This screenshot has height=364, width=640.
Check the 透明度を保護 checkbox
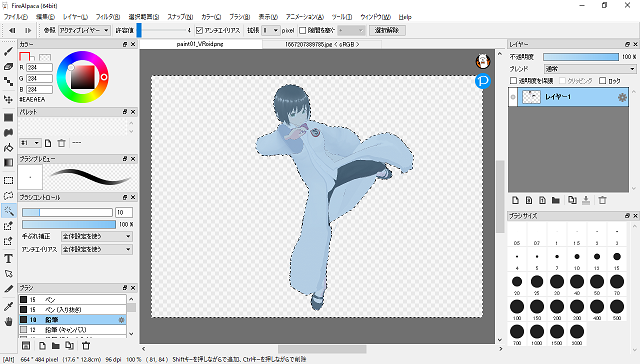click(x=513, y=81)
